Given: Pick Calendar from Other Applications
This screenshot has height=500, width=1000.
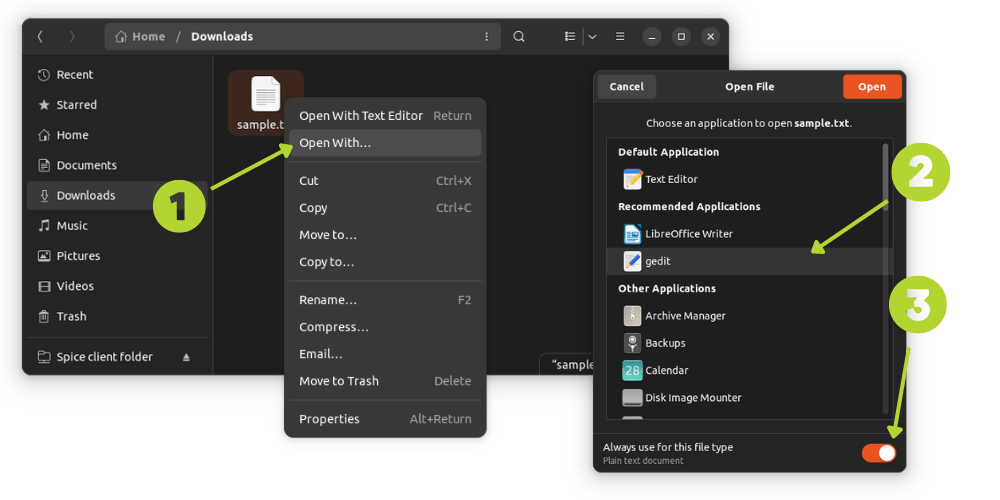Looking at the screenshot, I should tap(667, 370).
